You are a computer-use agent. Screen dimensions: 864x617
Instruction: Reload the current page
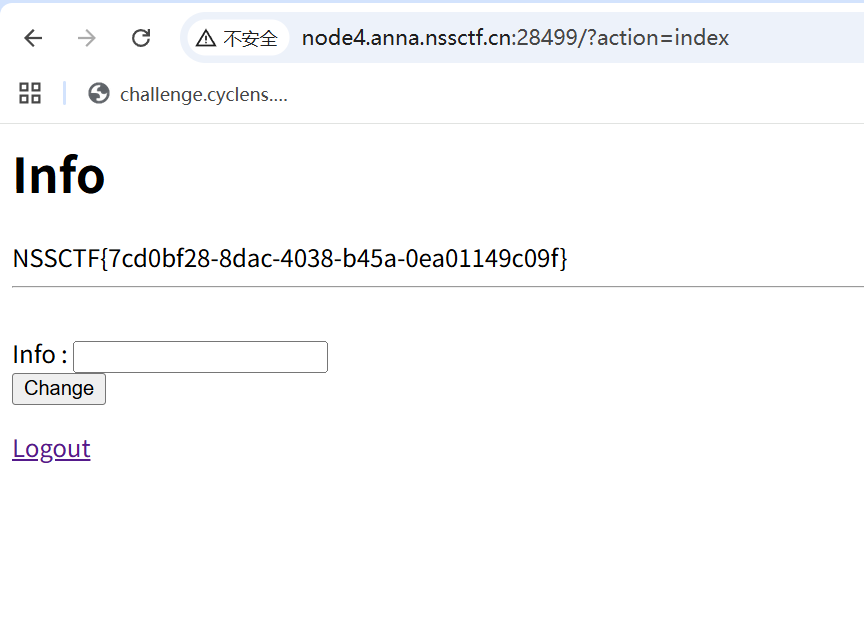tap(141, 38)
